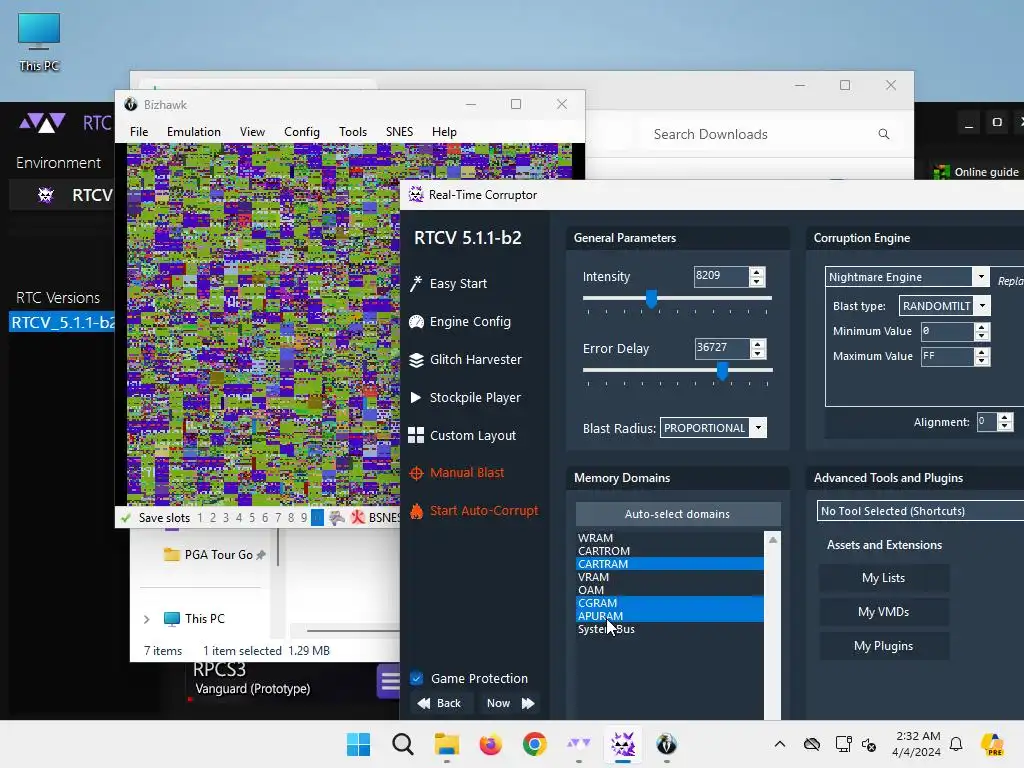Click the SNES controller icon in Bizhawk status bar
Viewport: 1024px width, 768px height.
337,518
